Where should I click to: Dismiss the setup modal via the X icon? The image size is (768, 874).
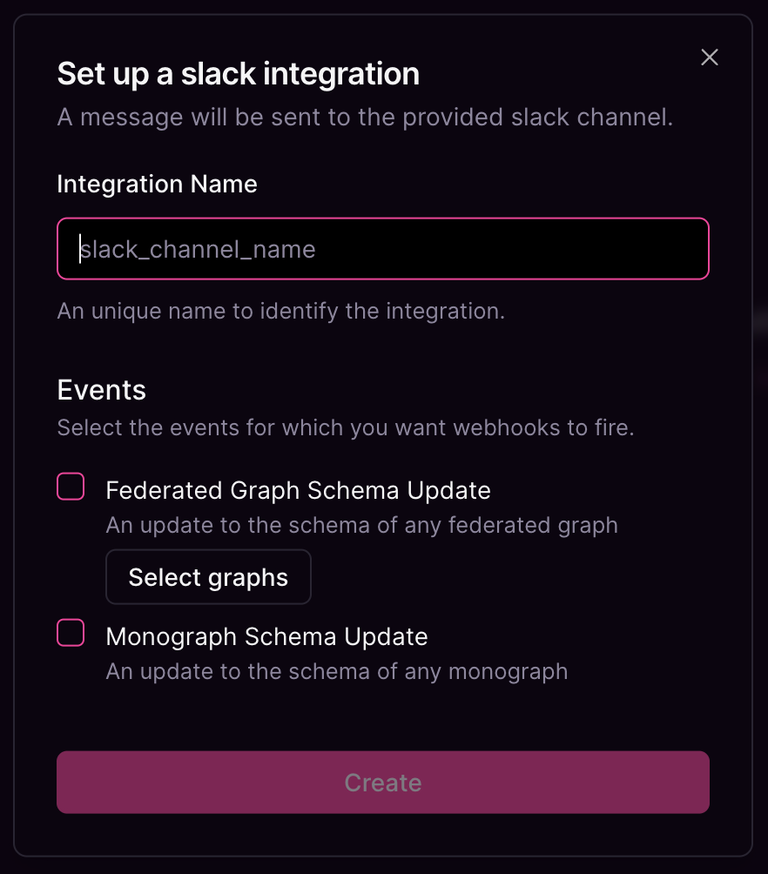[709, 57]
